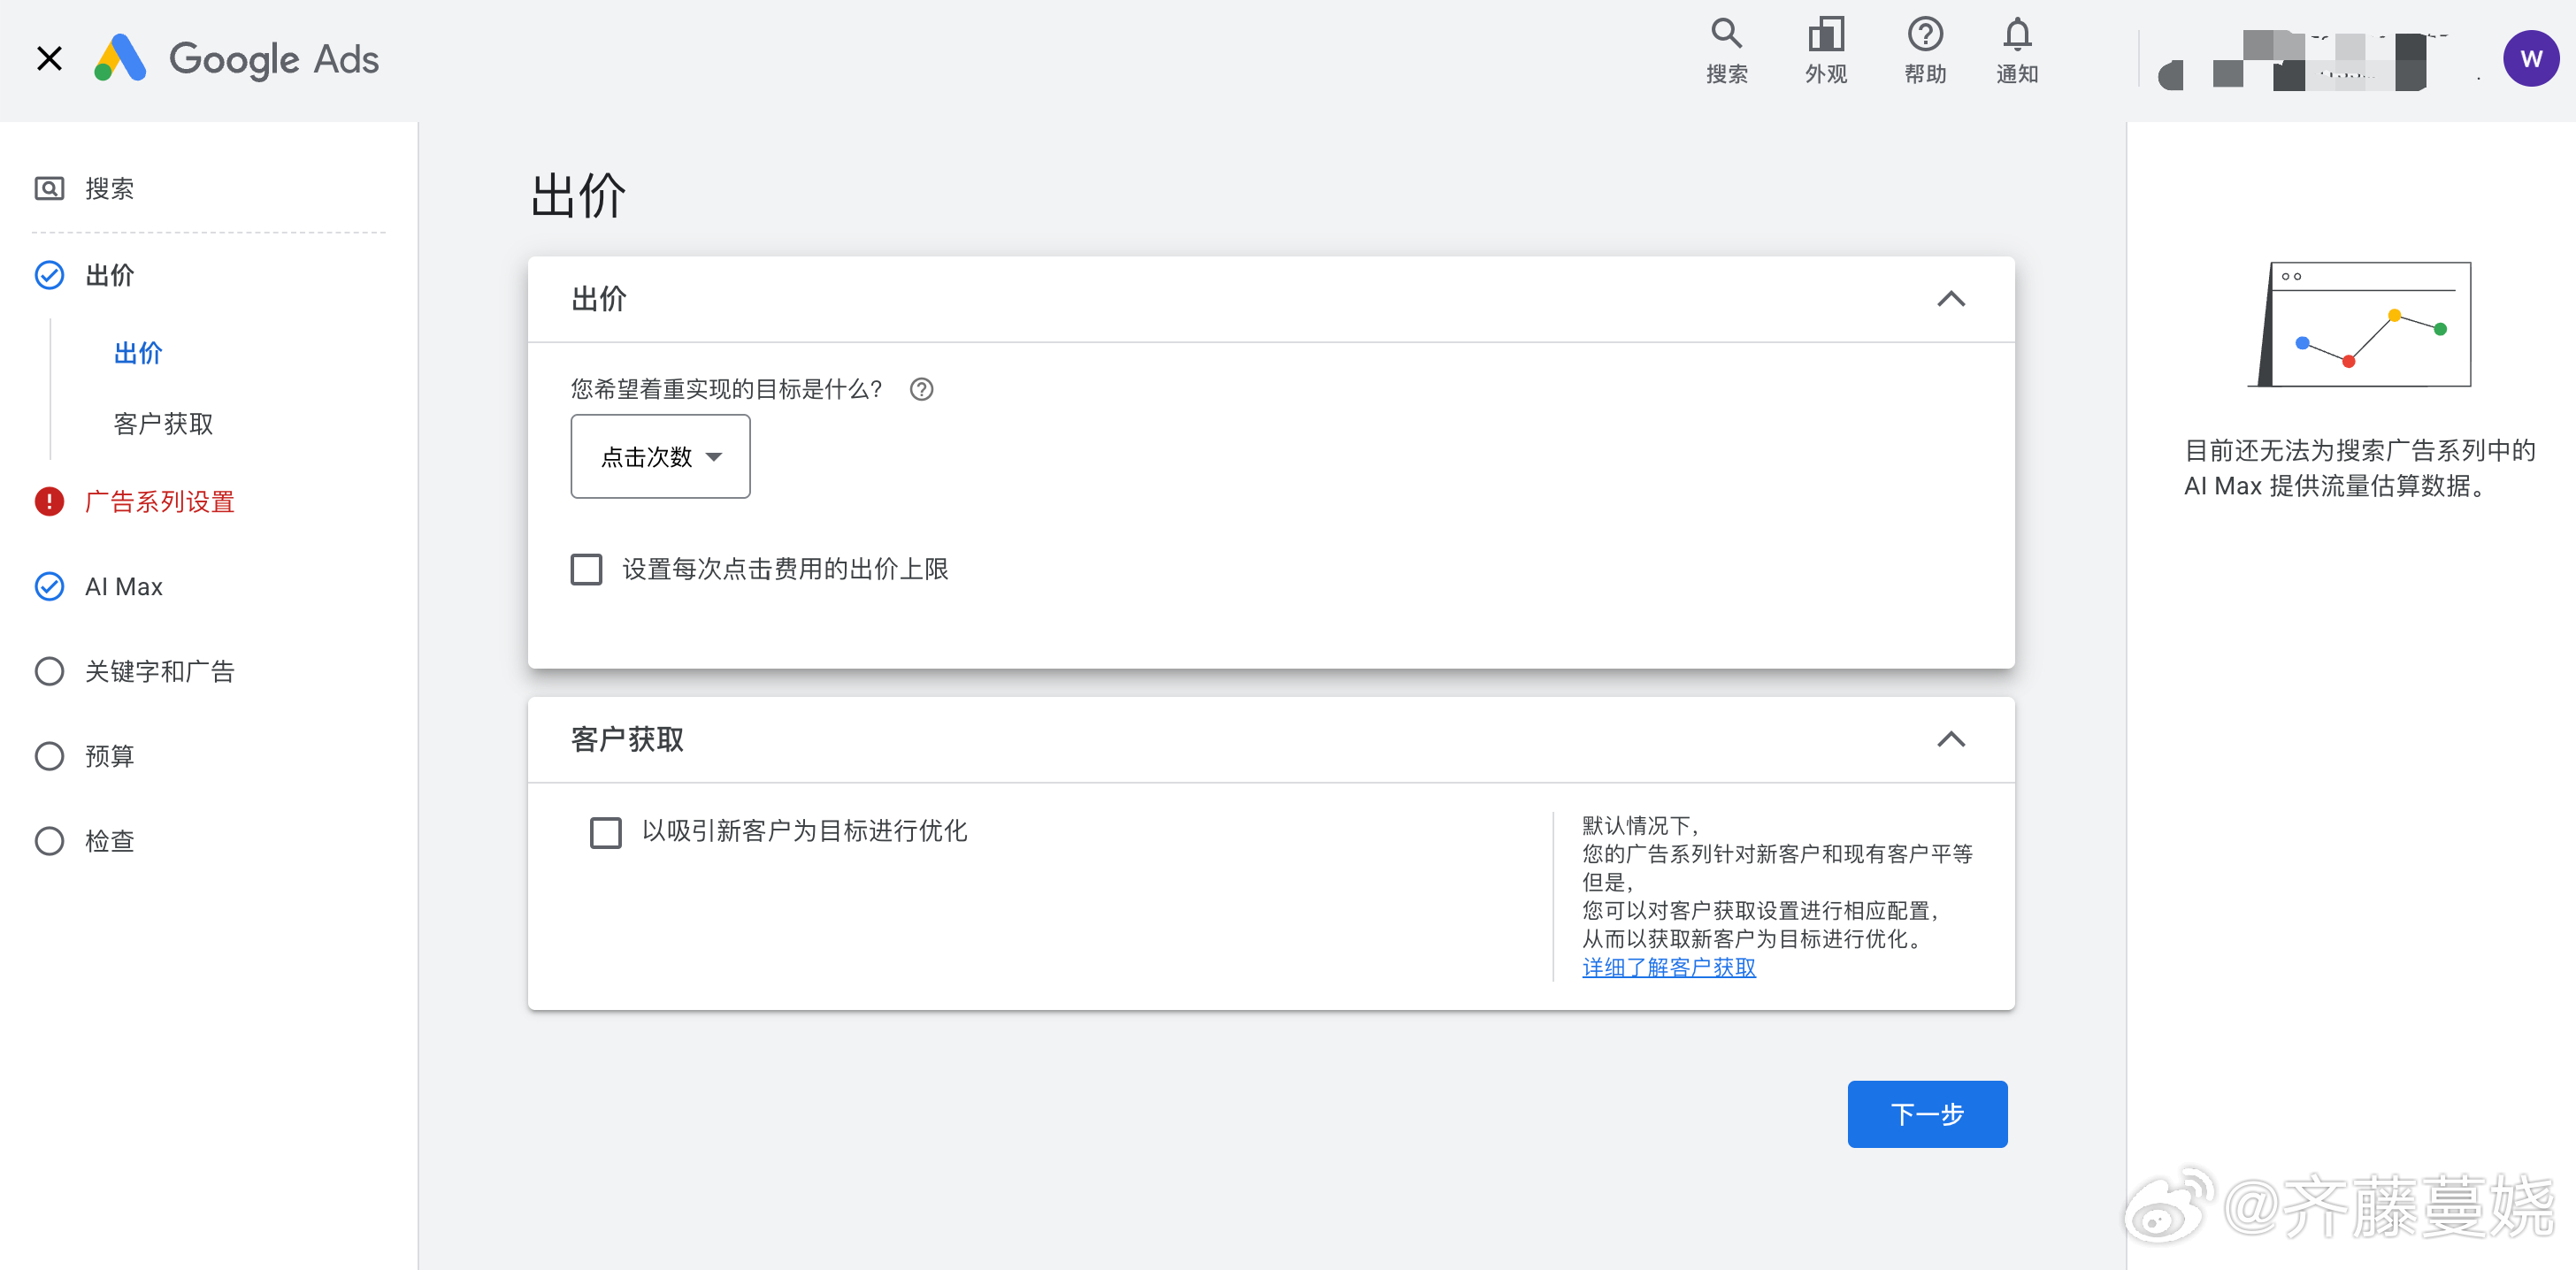Close the campaign setup with the X icon

[x=49, y=59]
